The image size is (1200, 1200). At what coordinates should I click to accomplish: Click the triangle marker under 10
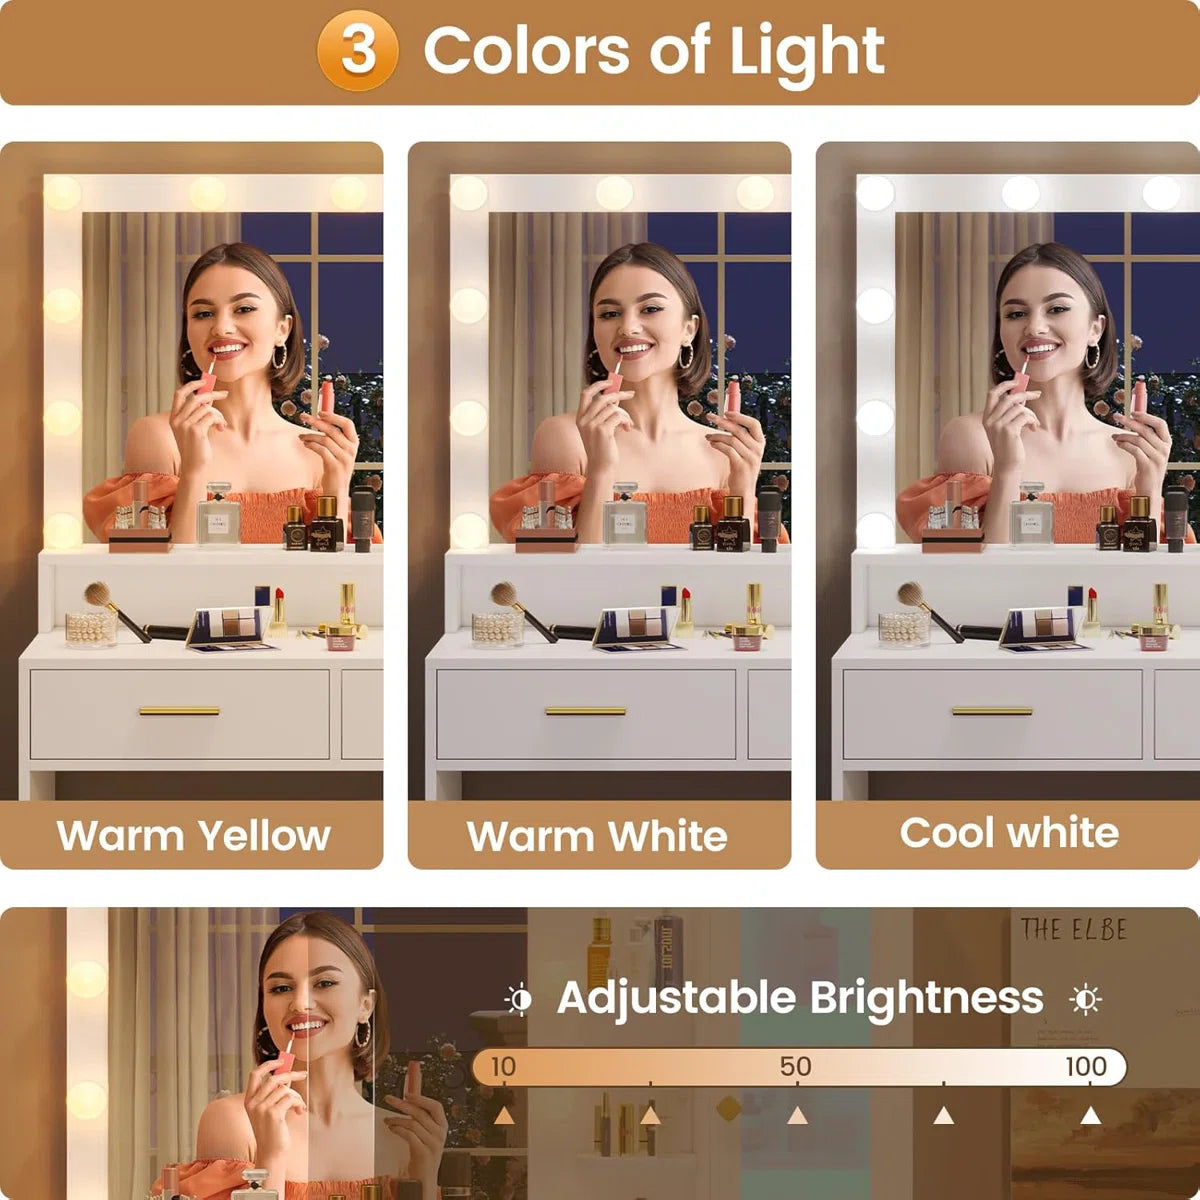(x=504, y=1115)
